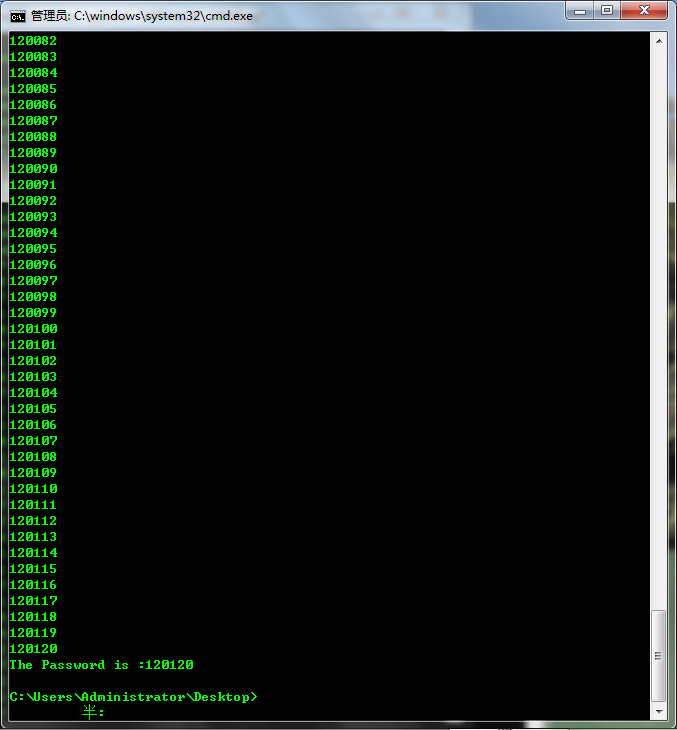
Task: Click output line 120089
Action: (x=33, y=153)
